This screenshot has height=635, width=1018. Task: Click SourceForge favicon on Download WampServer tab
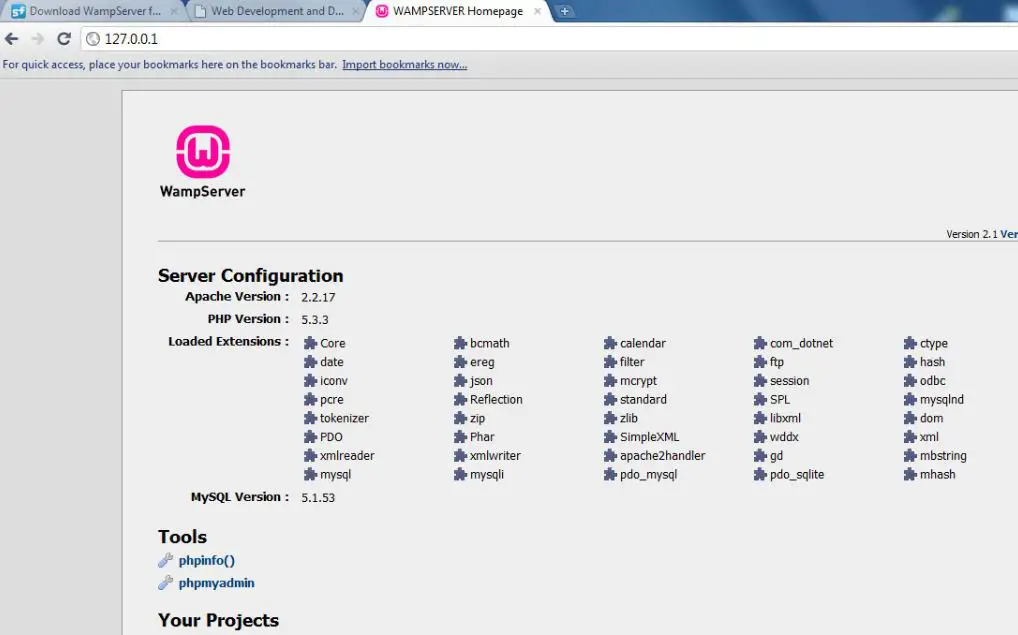click(x=18, y=11)
